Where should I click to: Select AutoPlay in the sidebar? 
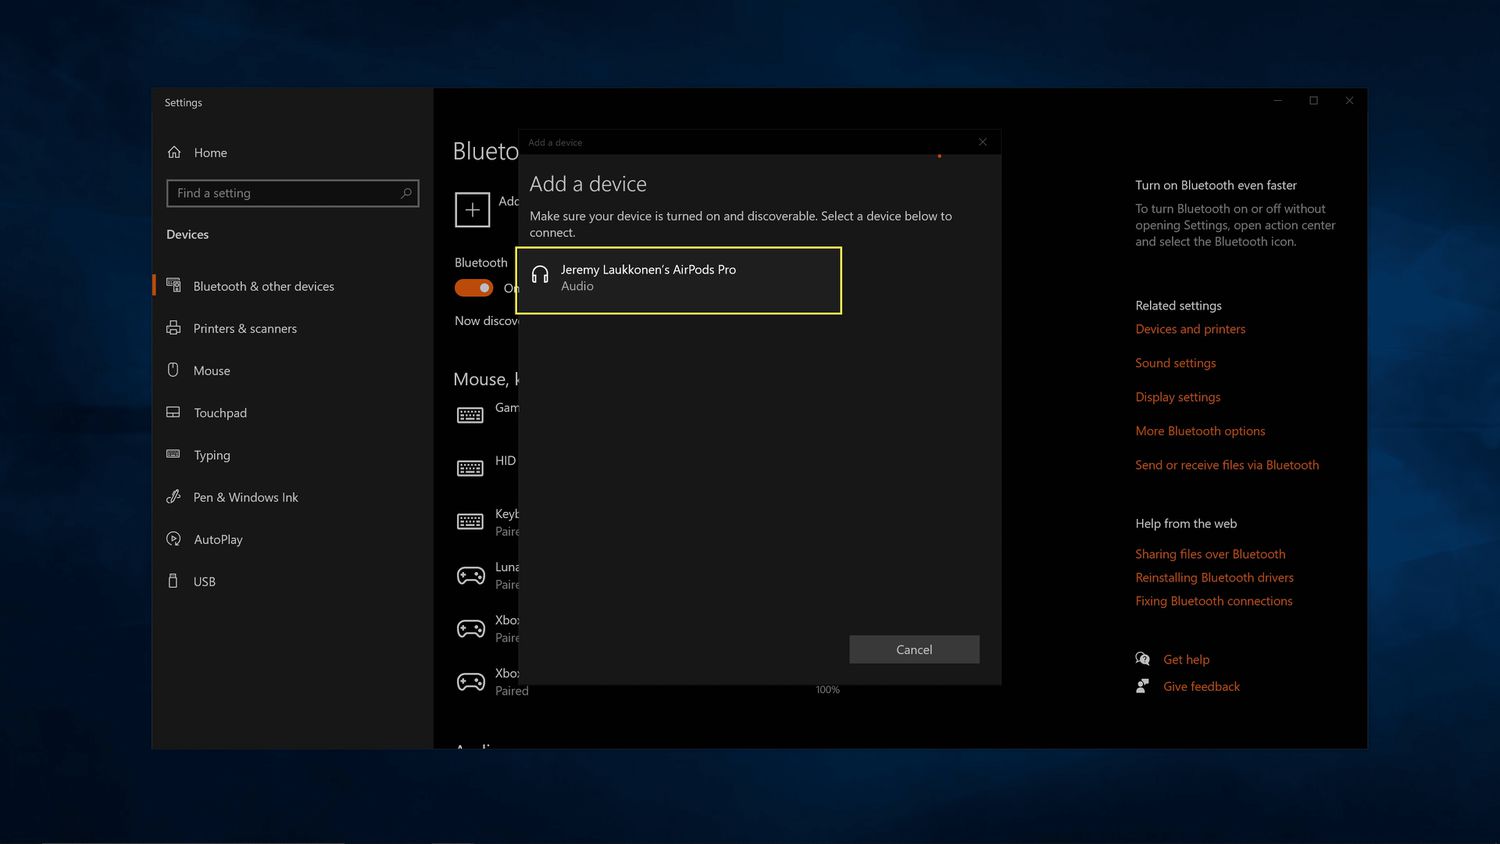pyautogui.click(x=218, y=540)
